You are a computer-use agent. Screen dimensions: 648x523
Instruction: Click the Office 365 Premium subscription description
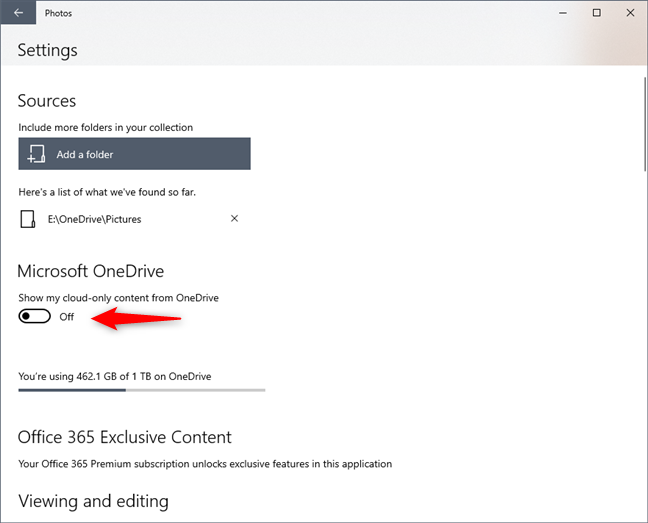pyautogui.click(x=205, y=464)
